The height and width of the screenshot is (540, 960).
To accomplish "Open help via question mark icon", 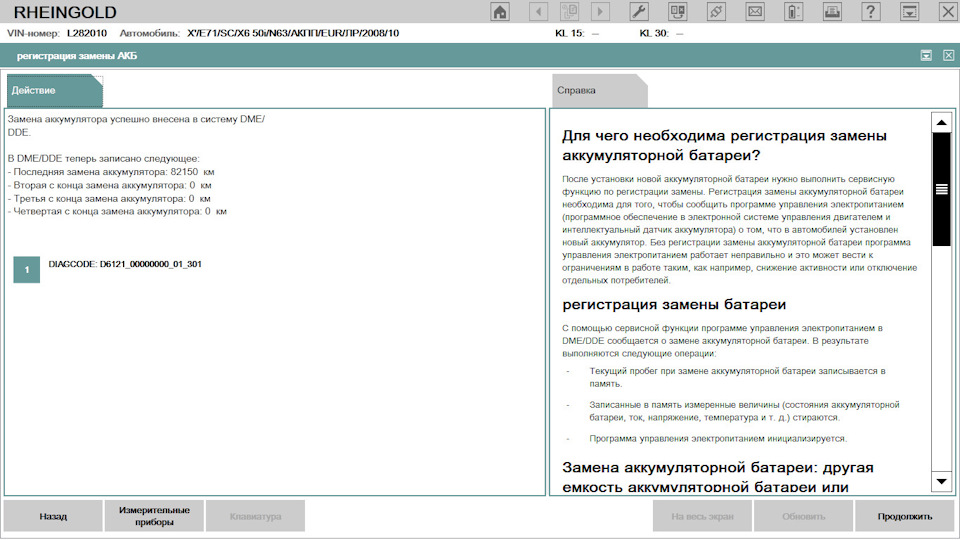I will [871, 12].
